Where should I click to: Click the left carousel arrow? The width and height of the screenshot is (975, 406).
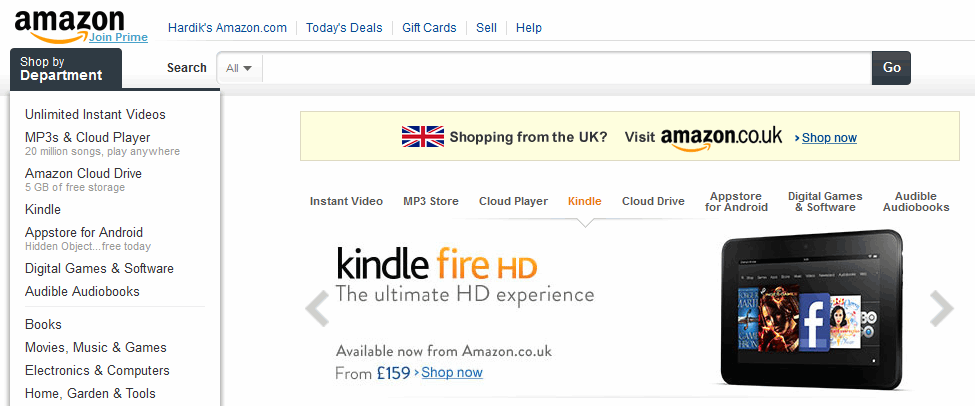[317, 309]
